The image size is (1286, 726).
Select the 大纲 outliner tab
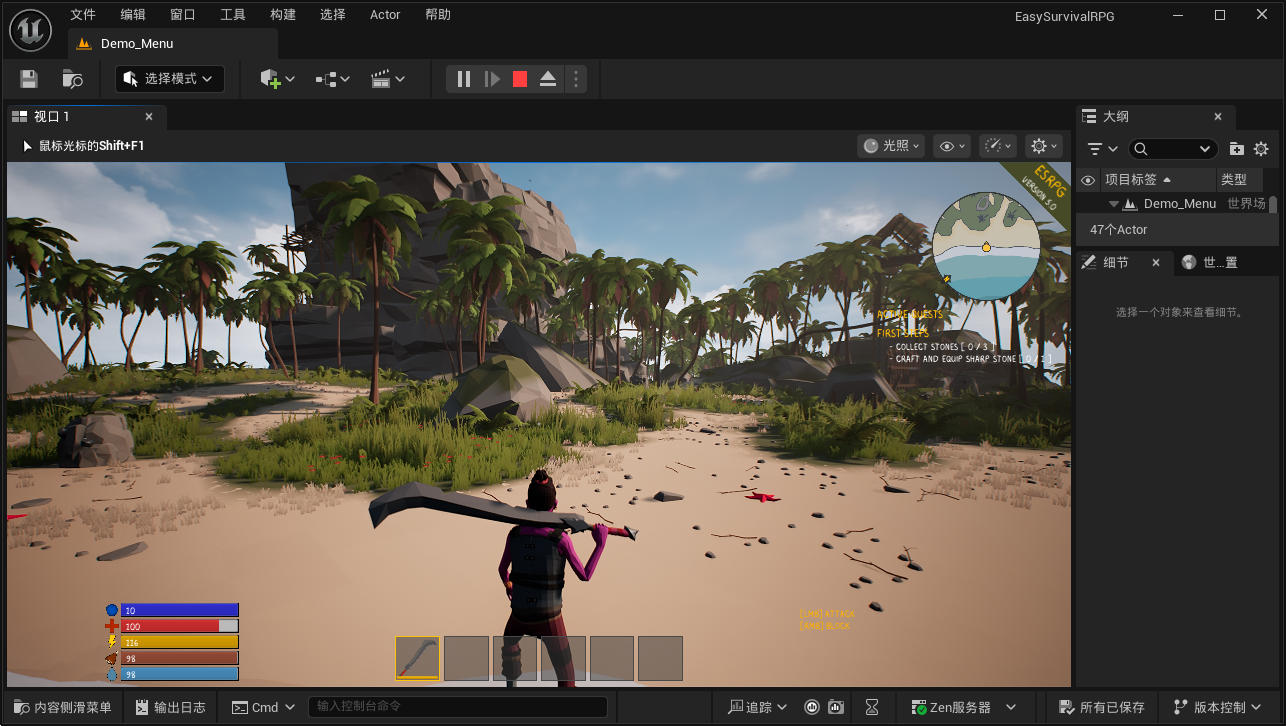(1155, 117)
